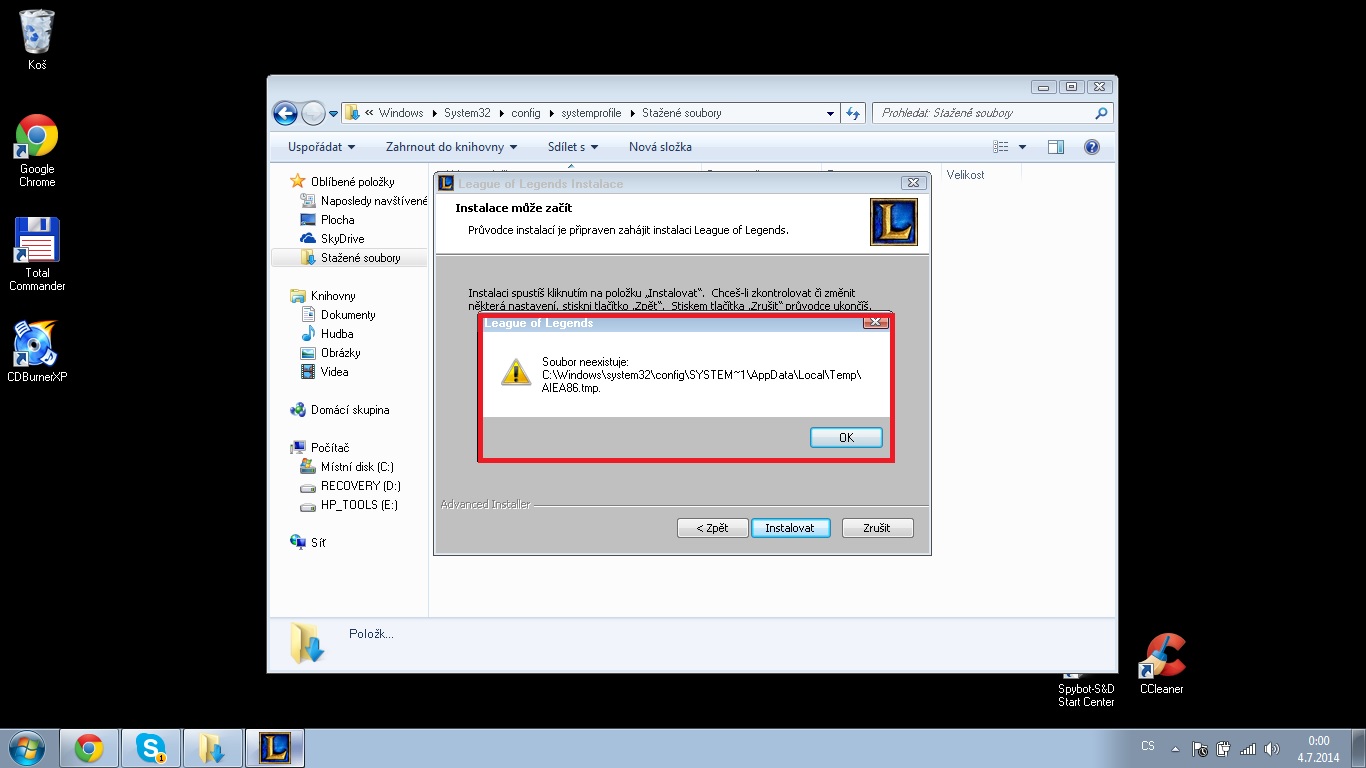Open the Windows Start menu
This screenshot has width=1366, height=768.
tap(26, 748)
